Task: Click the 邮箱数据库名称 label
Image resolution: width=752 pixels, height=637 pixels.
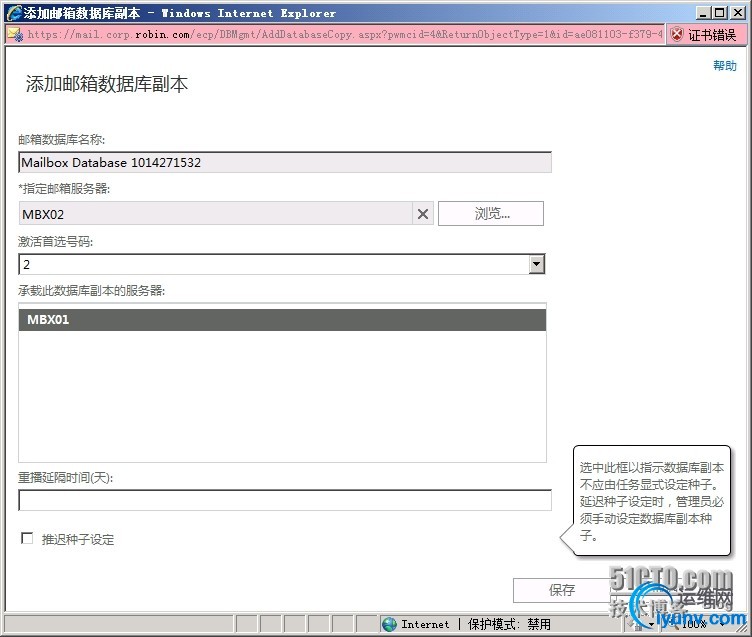Action: click(x=61, y=140)
